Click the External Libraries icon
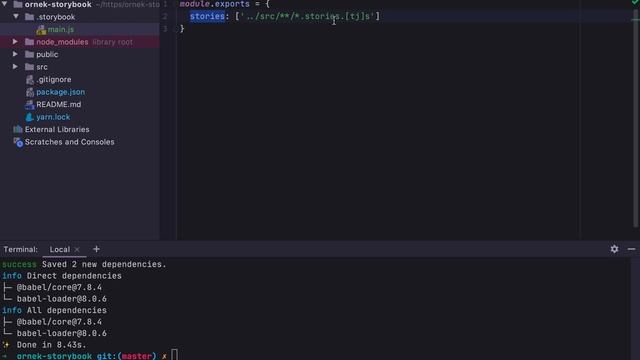 18,129
